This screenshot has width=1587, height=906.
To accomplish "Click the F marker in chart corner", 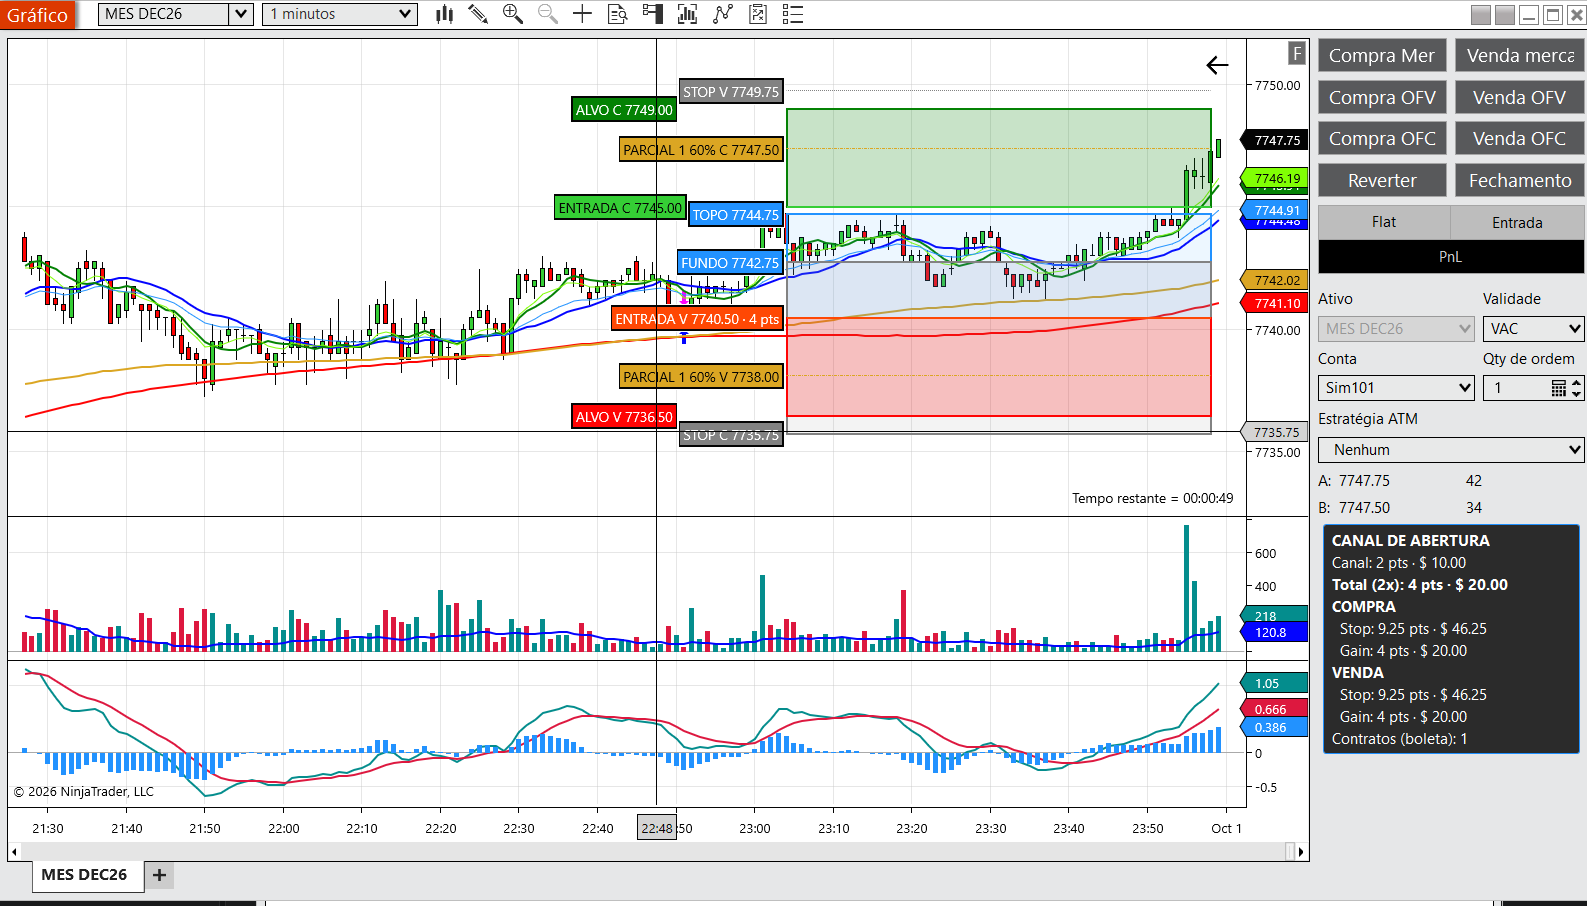I will [1297, 53].
